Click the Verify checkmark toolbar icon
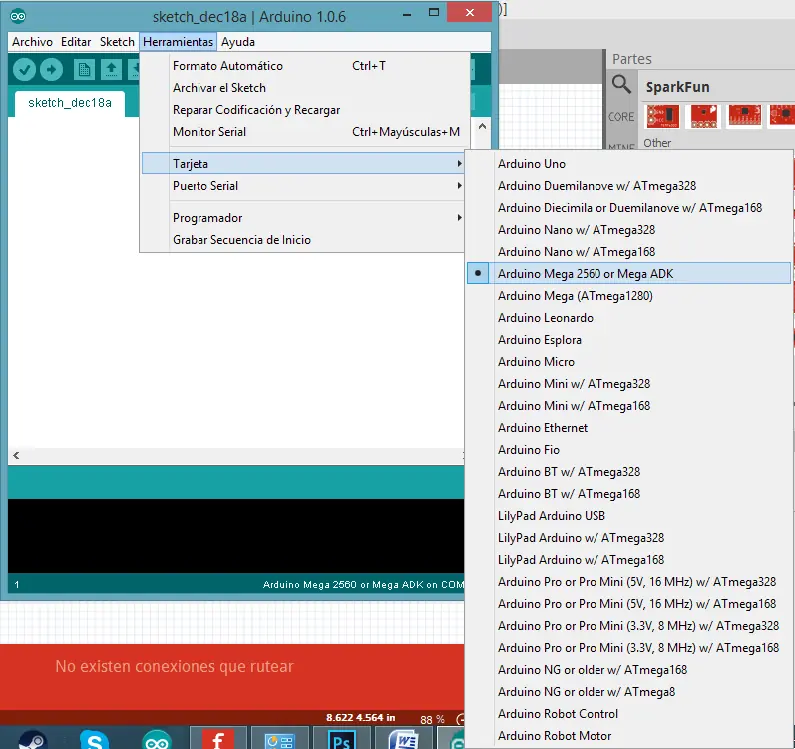The width and height of the screenshot is (795, 749). tap(24, 69)
